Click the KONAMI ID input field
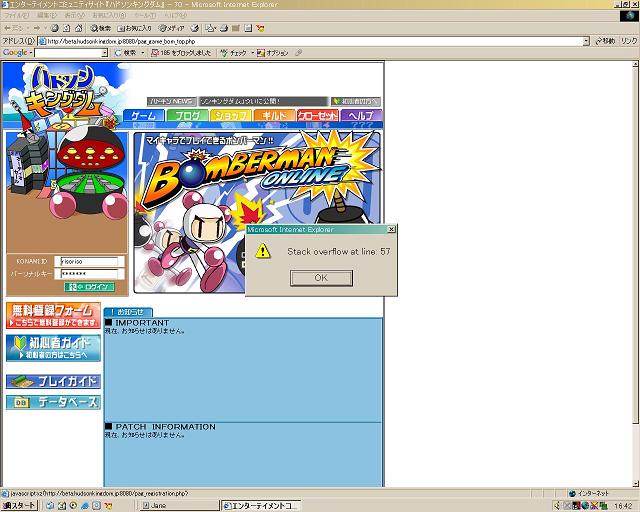Image resolution: width=640 pixels, height=512 pixels. tap(89, 261)
